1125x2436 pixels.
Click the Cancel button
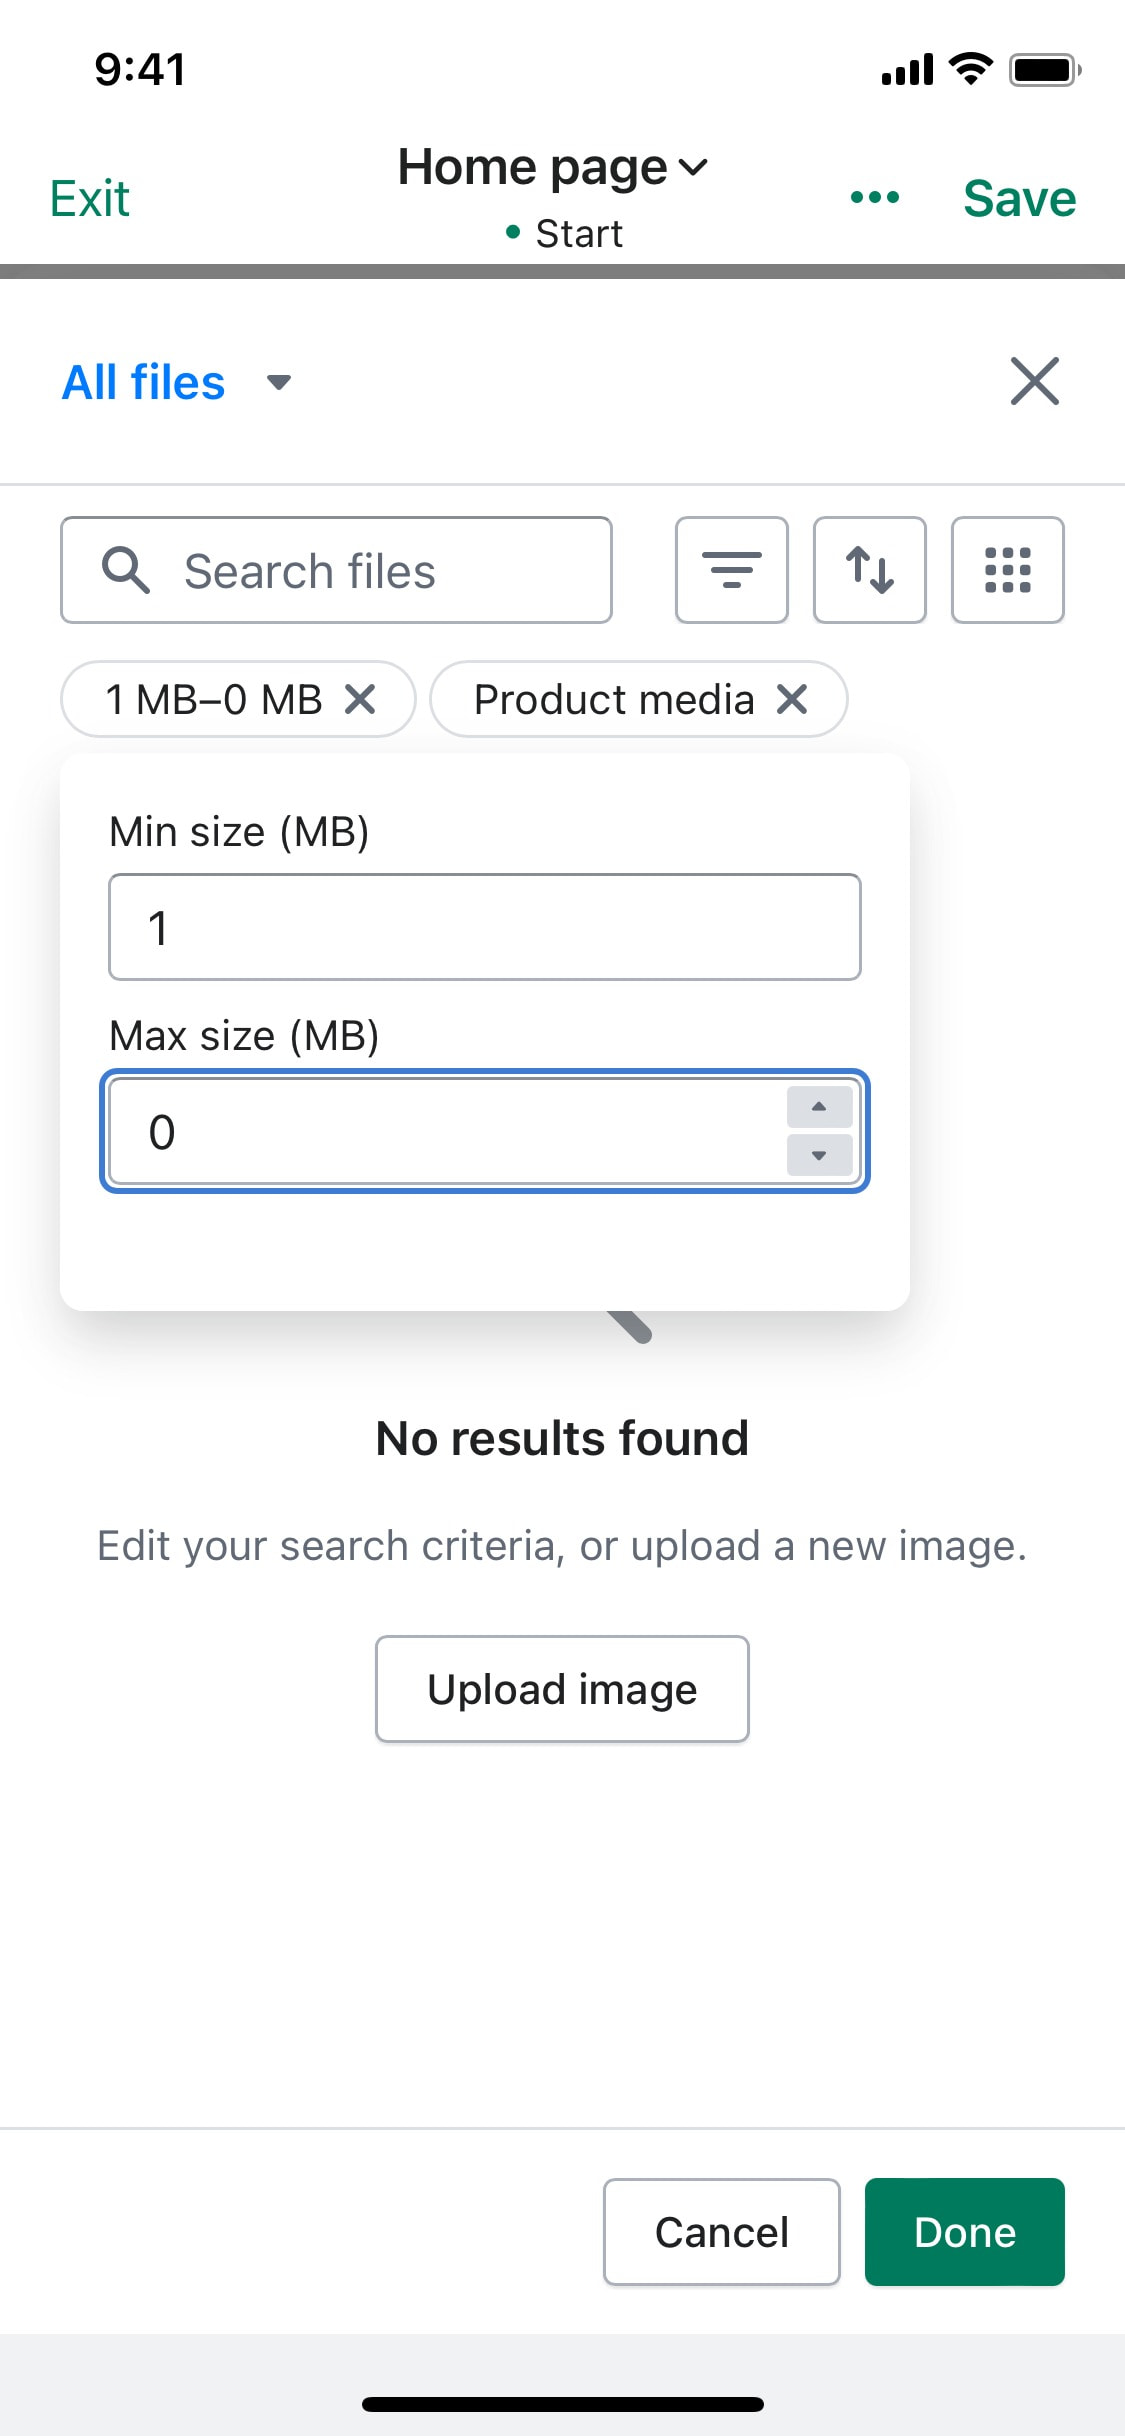click(722, 2232)
